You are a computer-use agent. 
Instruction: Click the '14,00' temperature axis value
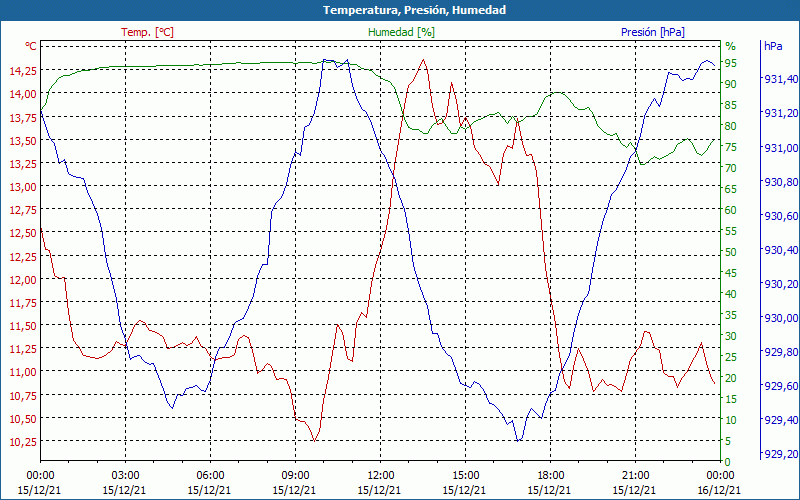click(23, 93)
